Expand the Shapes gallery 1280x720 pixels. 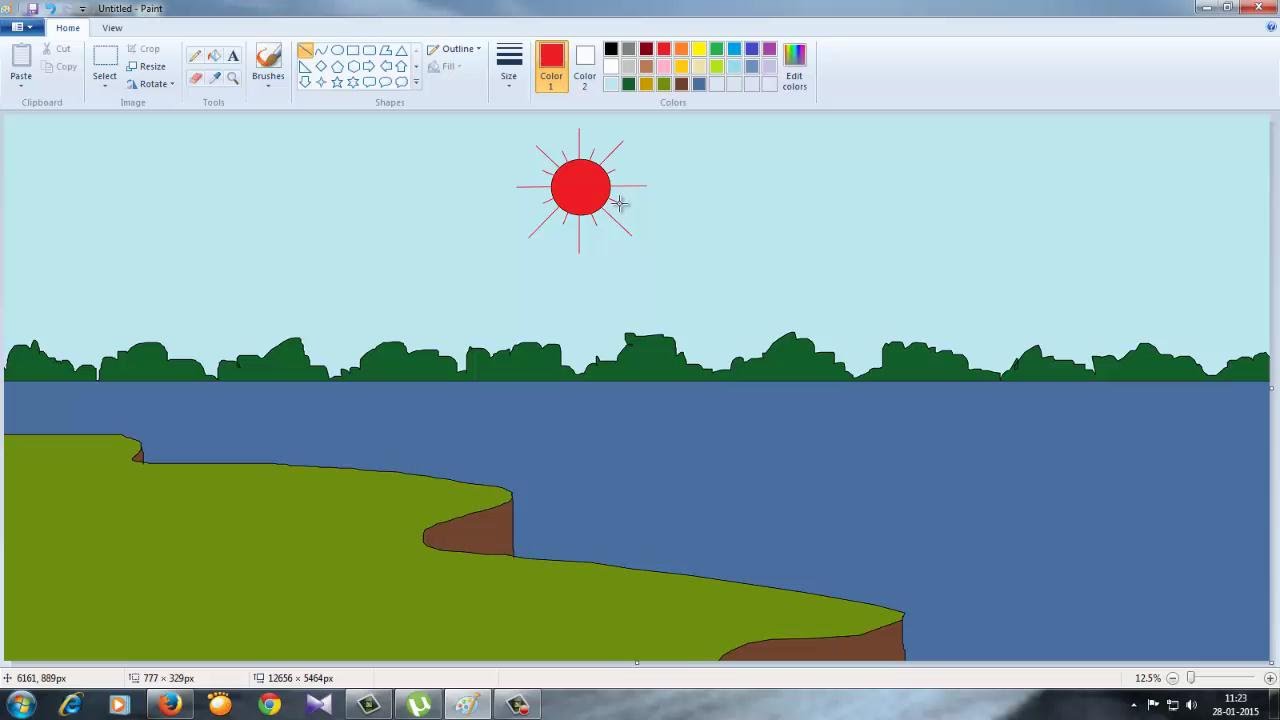pos(416,81)
